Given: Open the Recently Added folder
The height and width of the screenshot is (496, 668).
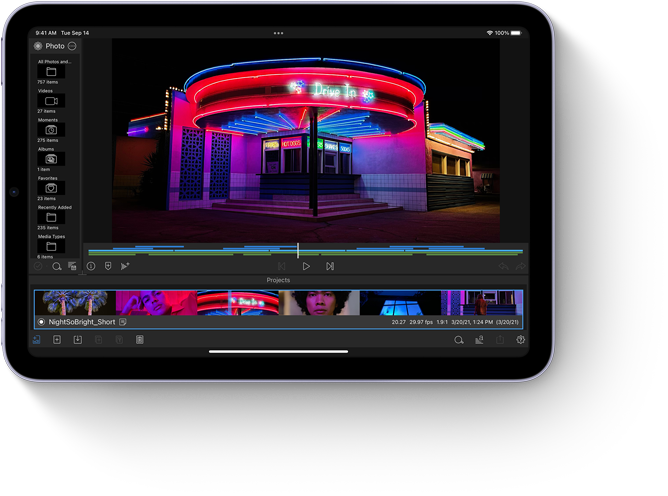Looking at the screenshot, I should pyautogui.click(x=51, y=217).
